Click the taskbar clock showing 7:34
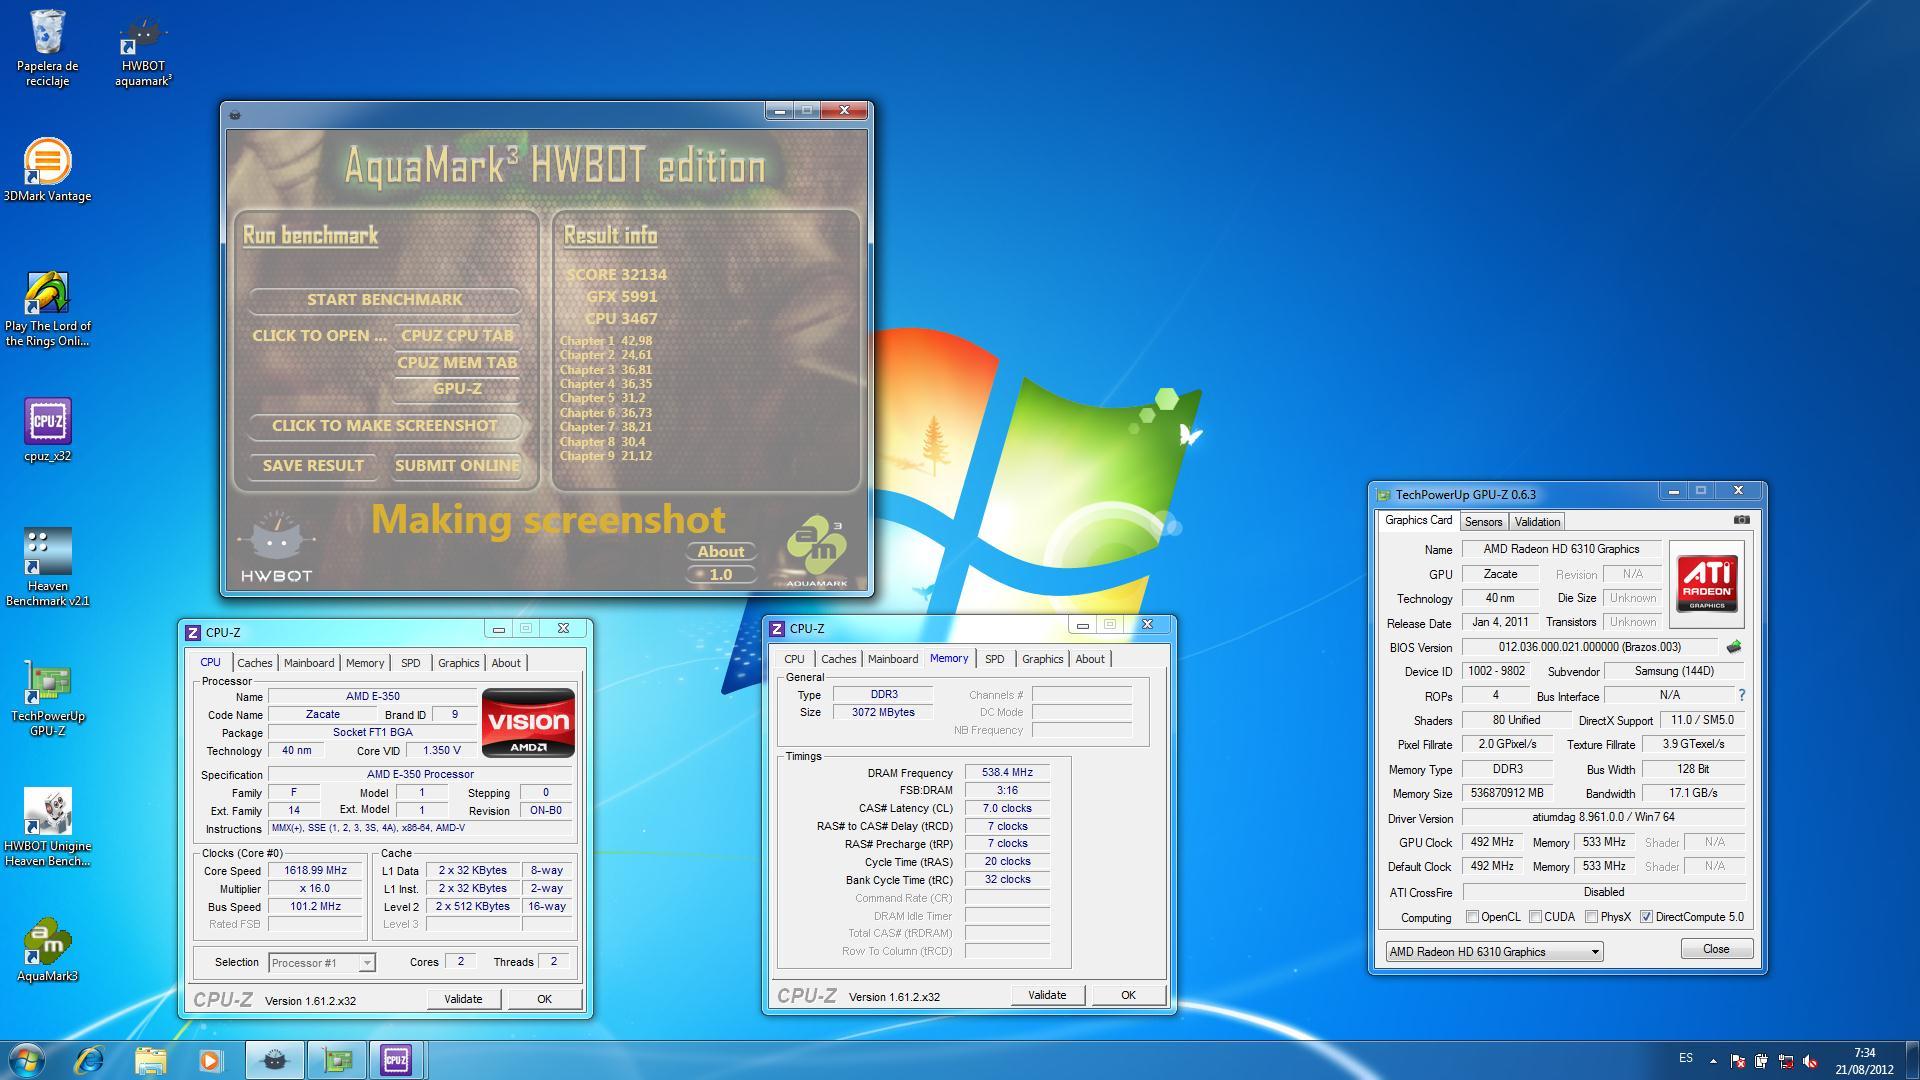 point(1864,1061)
